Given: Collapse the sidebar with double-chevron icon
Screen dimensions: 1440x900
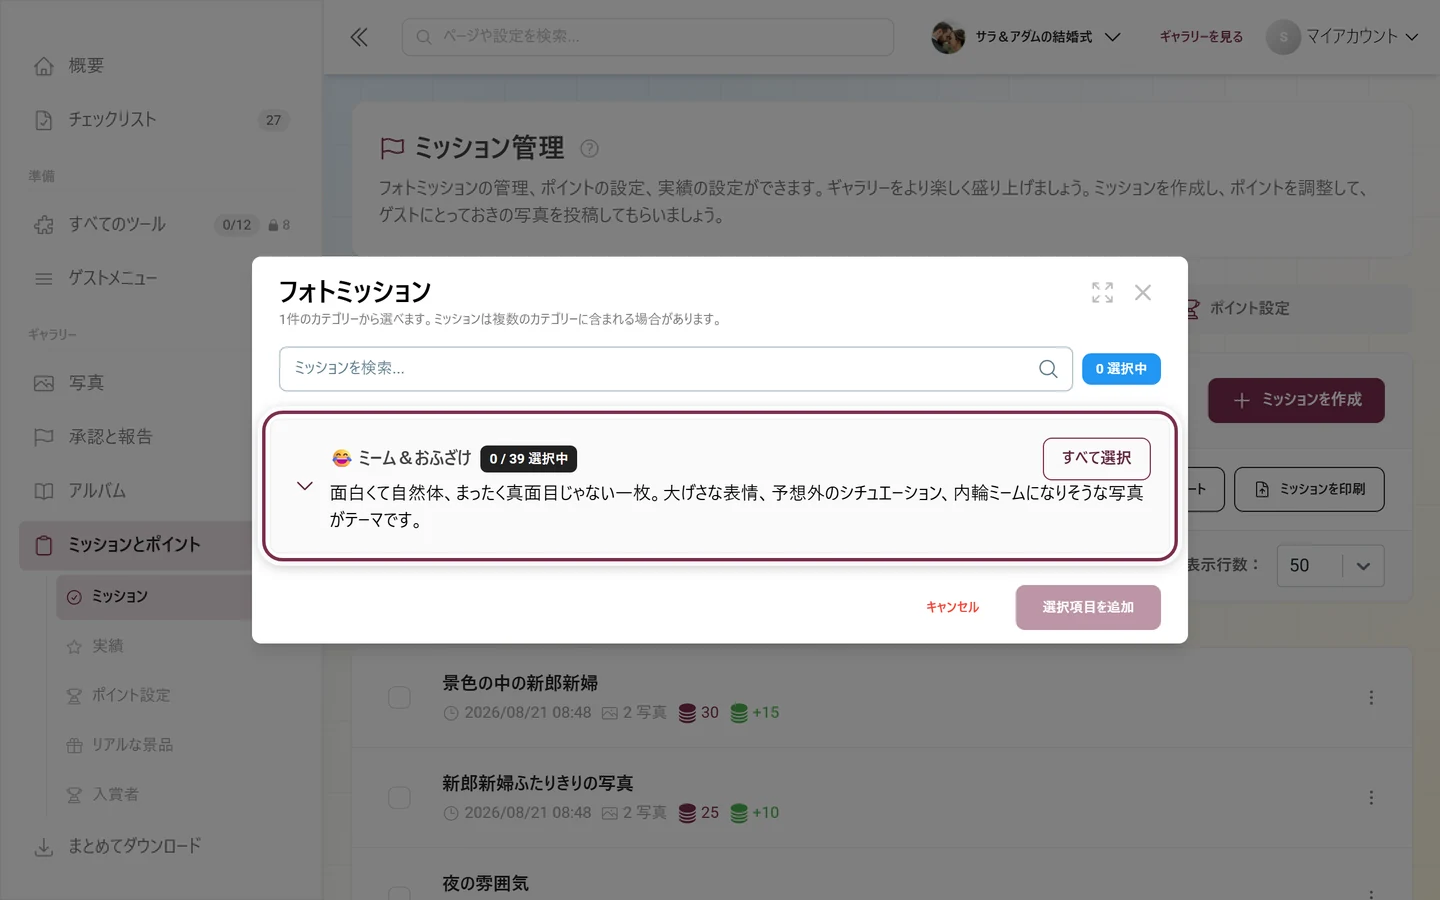Looking at the screenshot, I should coord(359,37).
